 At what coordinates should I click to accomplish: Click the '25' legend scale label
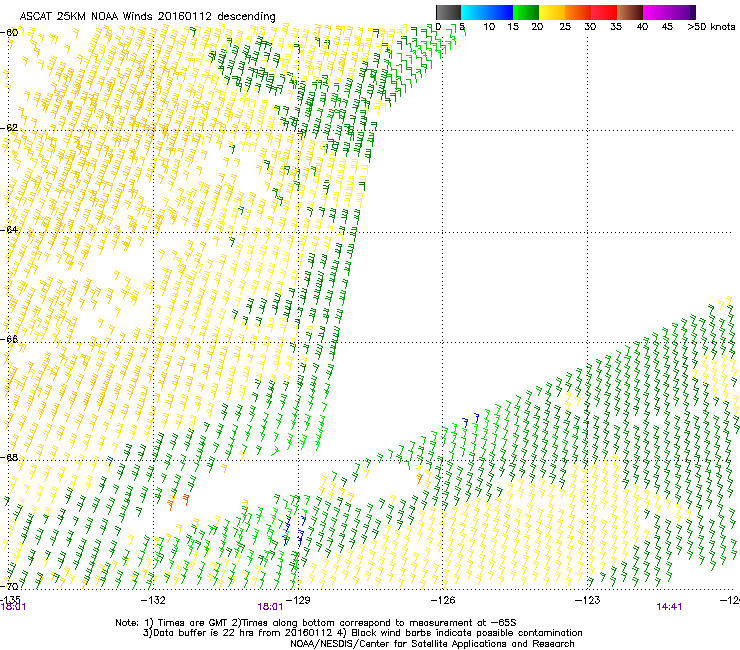[x=565, y=27]
